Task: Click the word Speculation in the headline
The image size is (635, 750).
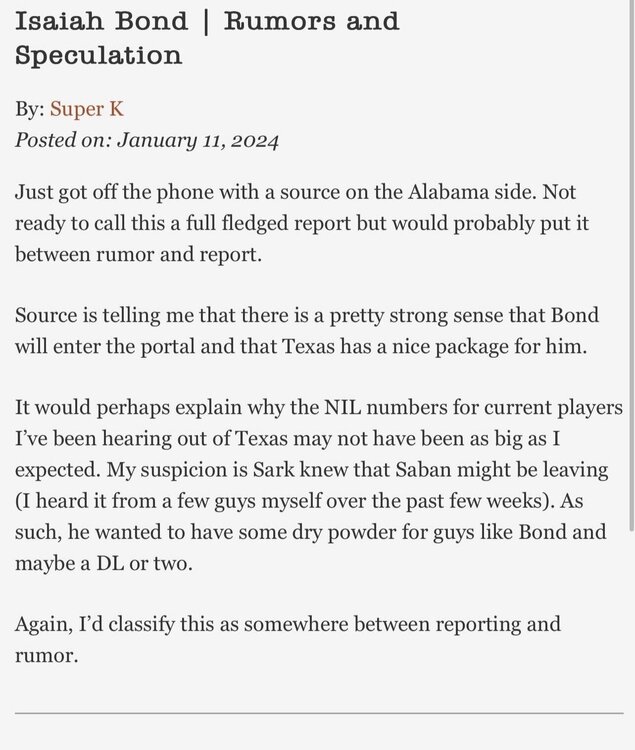Action: [98, 55]
